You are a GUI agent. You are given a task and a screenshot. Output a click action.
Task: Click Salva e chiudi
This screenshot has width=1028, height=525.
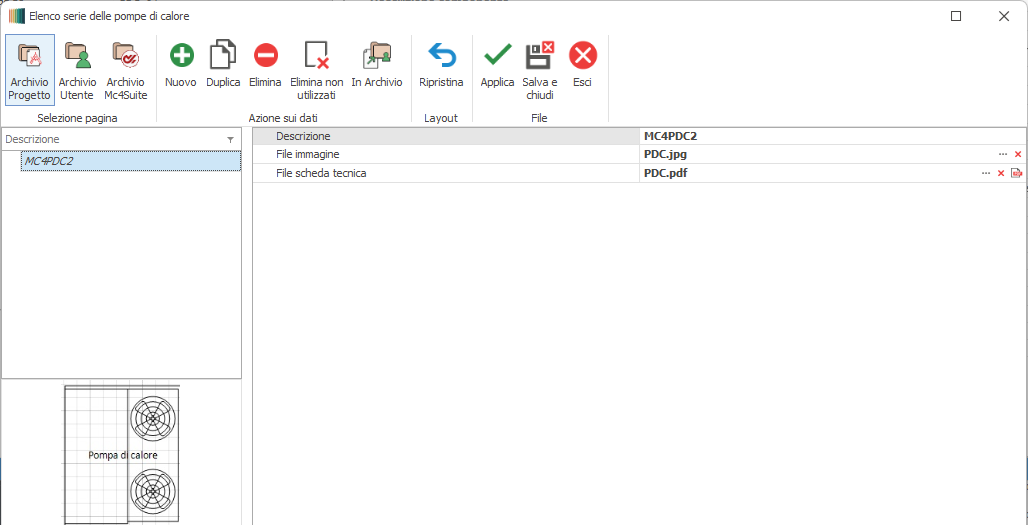pyautogui.click(x=540, y=69)
